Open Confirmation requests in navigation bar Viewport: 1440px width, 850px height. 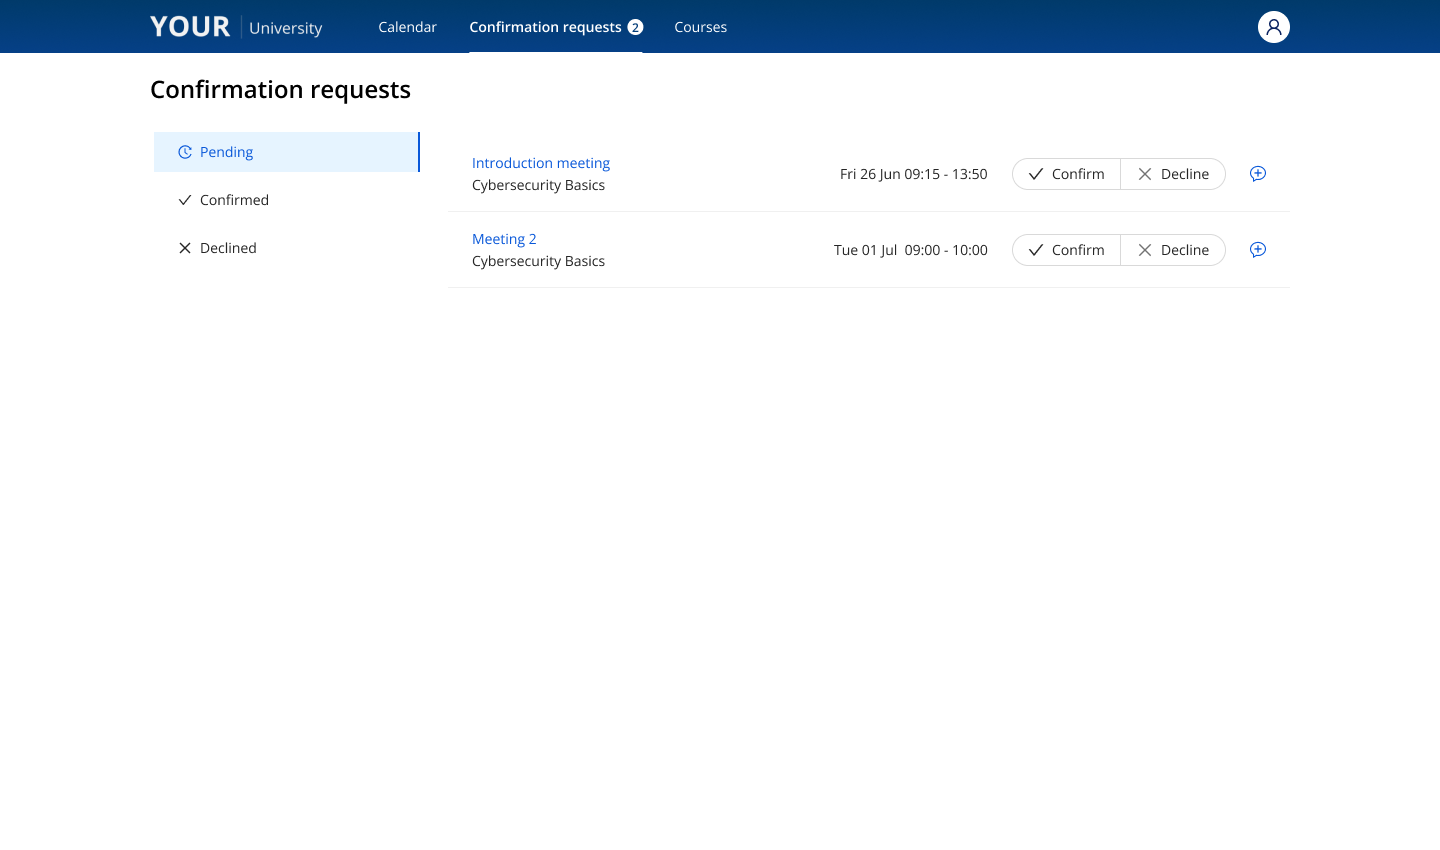556,27
